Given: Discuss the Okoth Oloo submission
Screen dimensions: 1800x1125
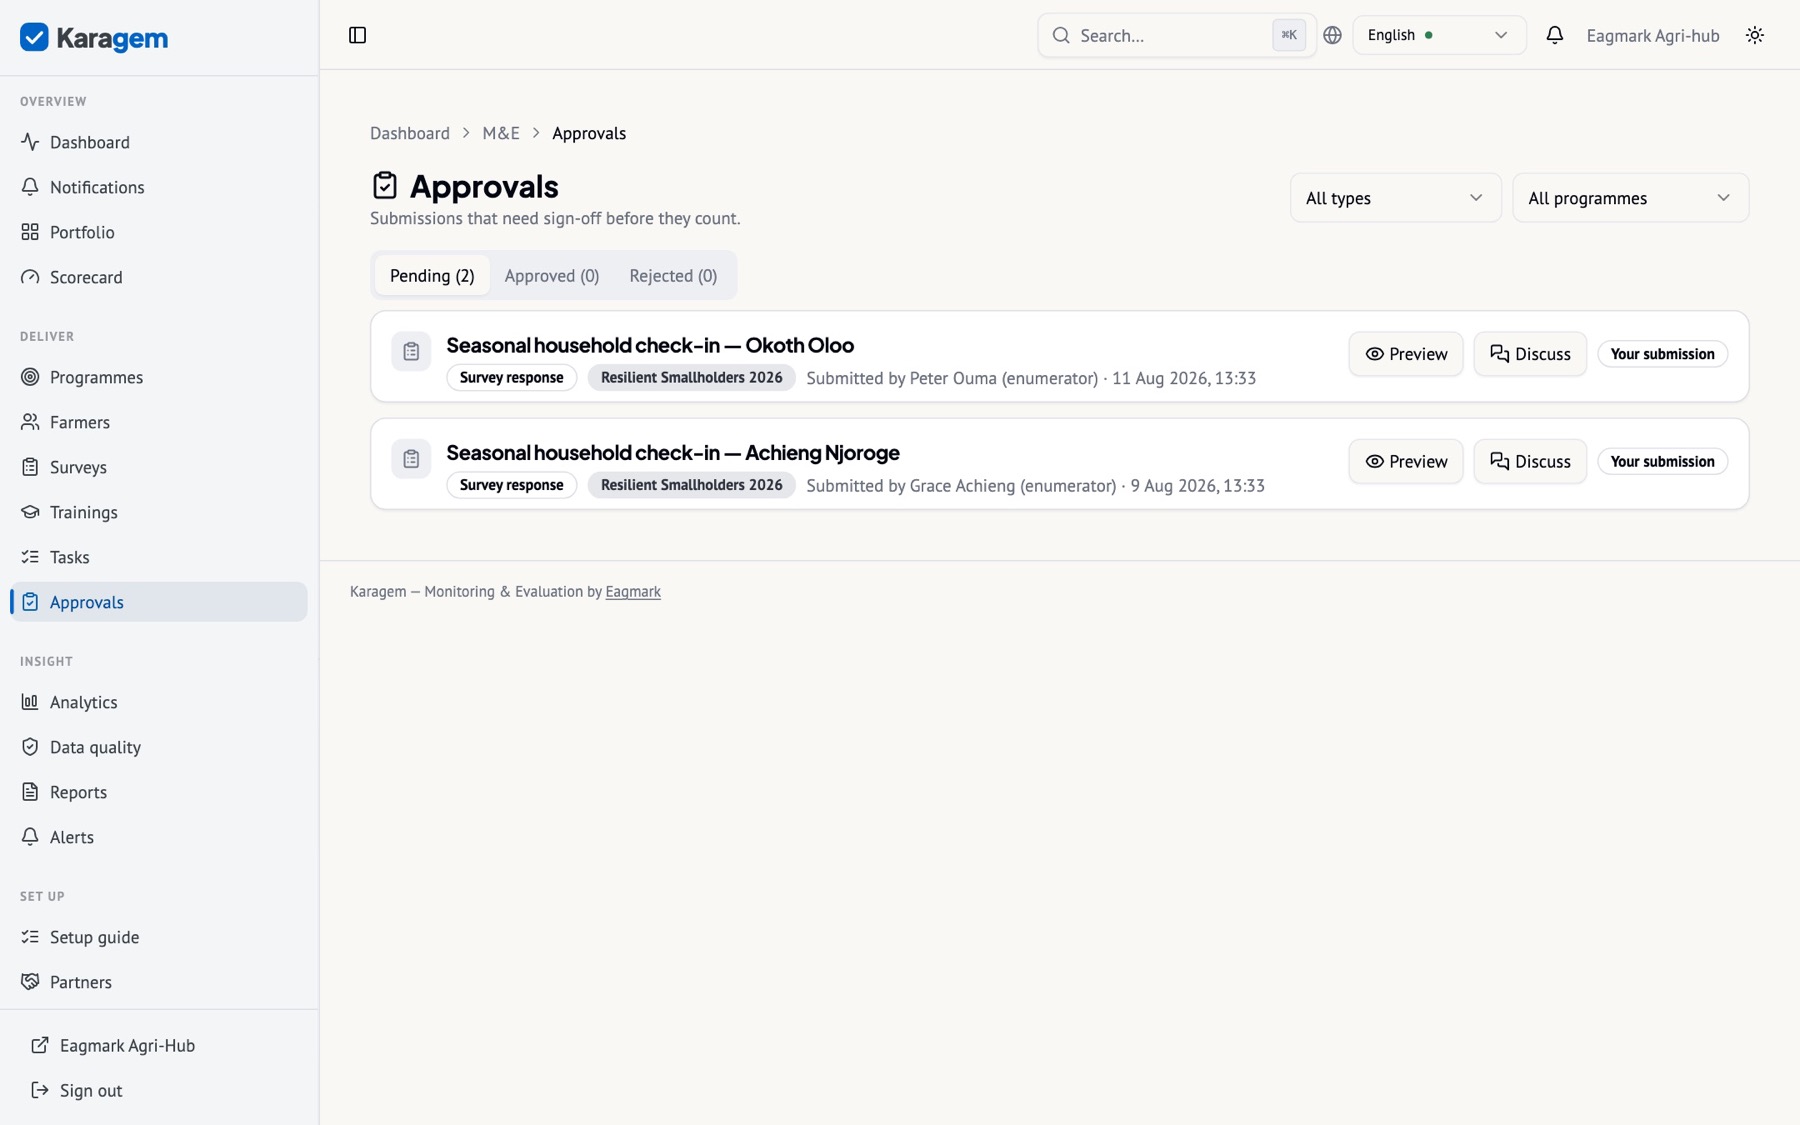Looking at the screenshot, I should tap(1530, 354).
